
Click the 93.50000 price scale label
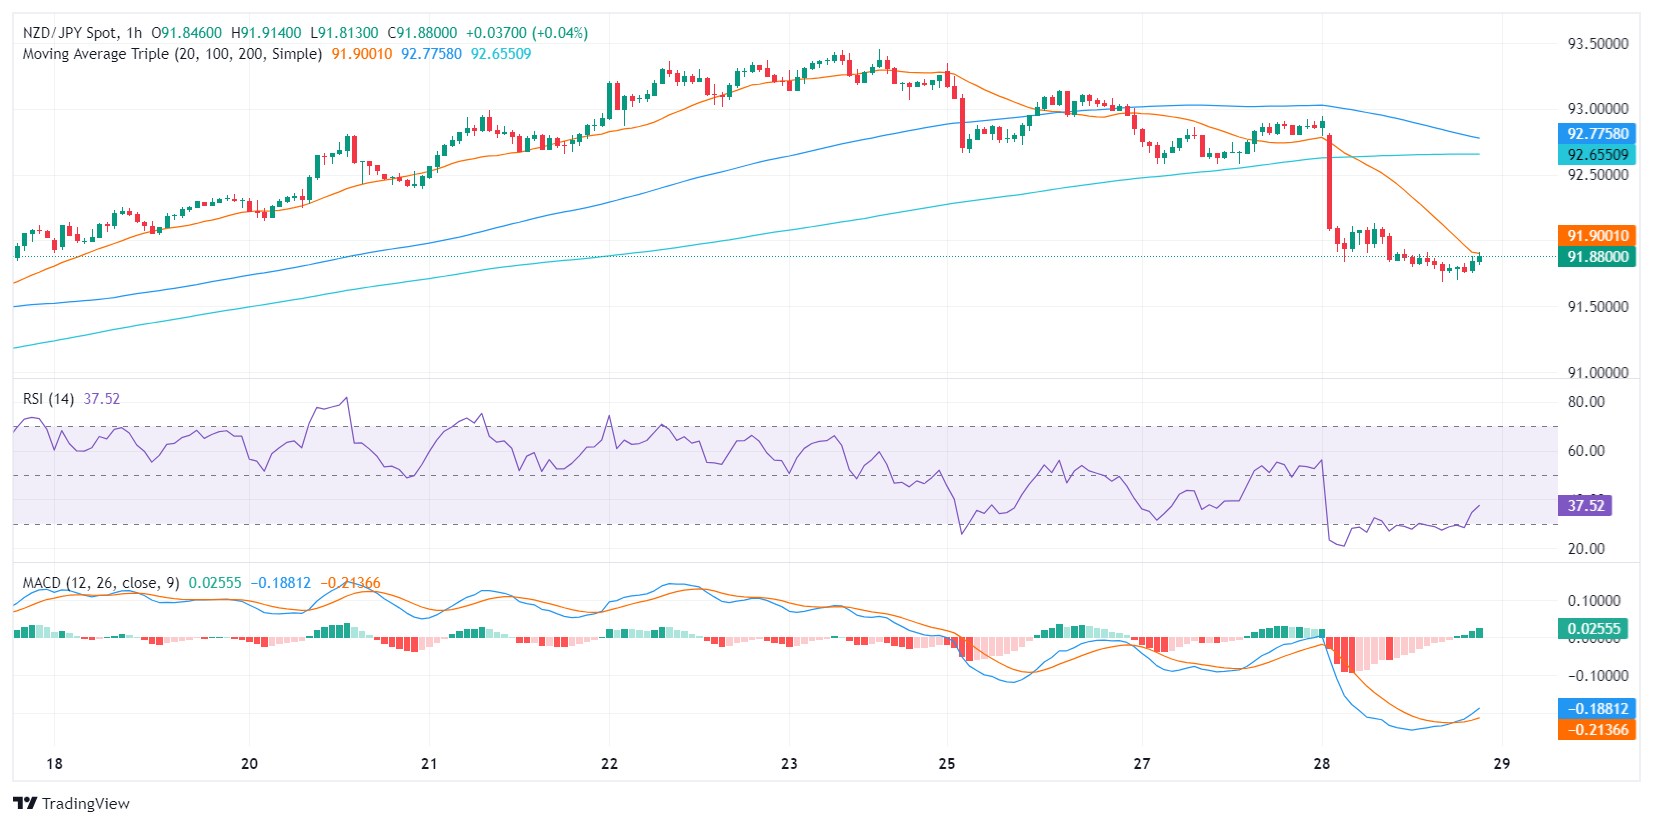(1597, 44)
